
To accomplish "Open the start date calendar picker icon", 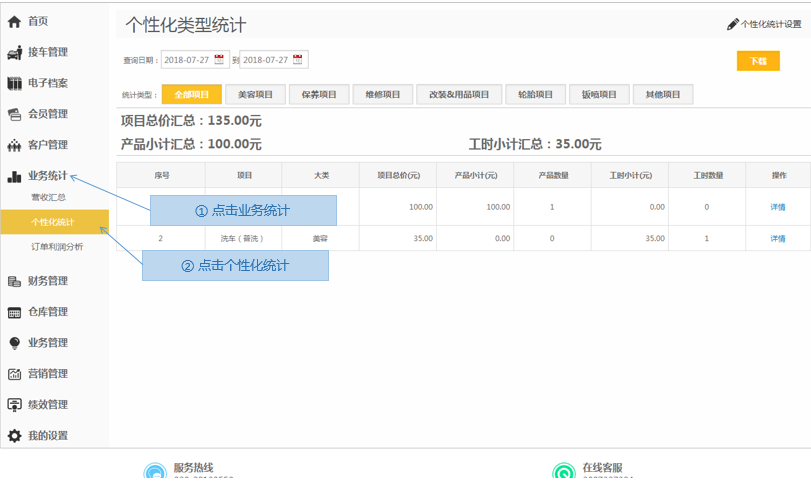I will [219, 60].
